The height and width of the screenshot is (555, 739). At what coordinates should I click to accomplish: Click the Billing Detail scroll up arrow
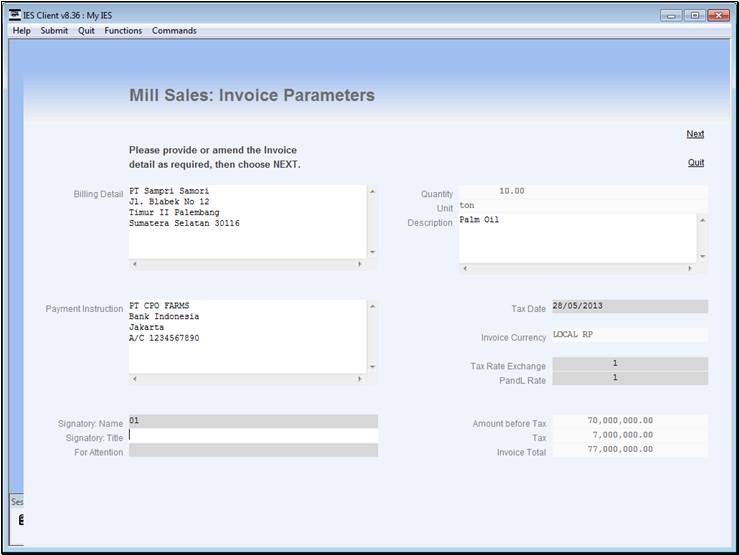(x=372, y=191)
